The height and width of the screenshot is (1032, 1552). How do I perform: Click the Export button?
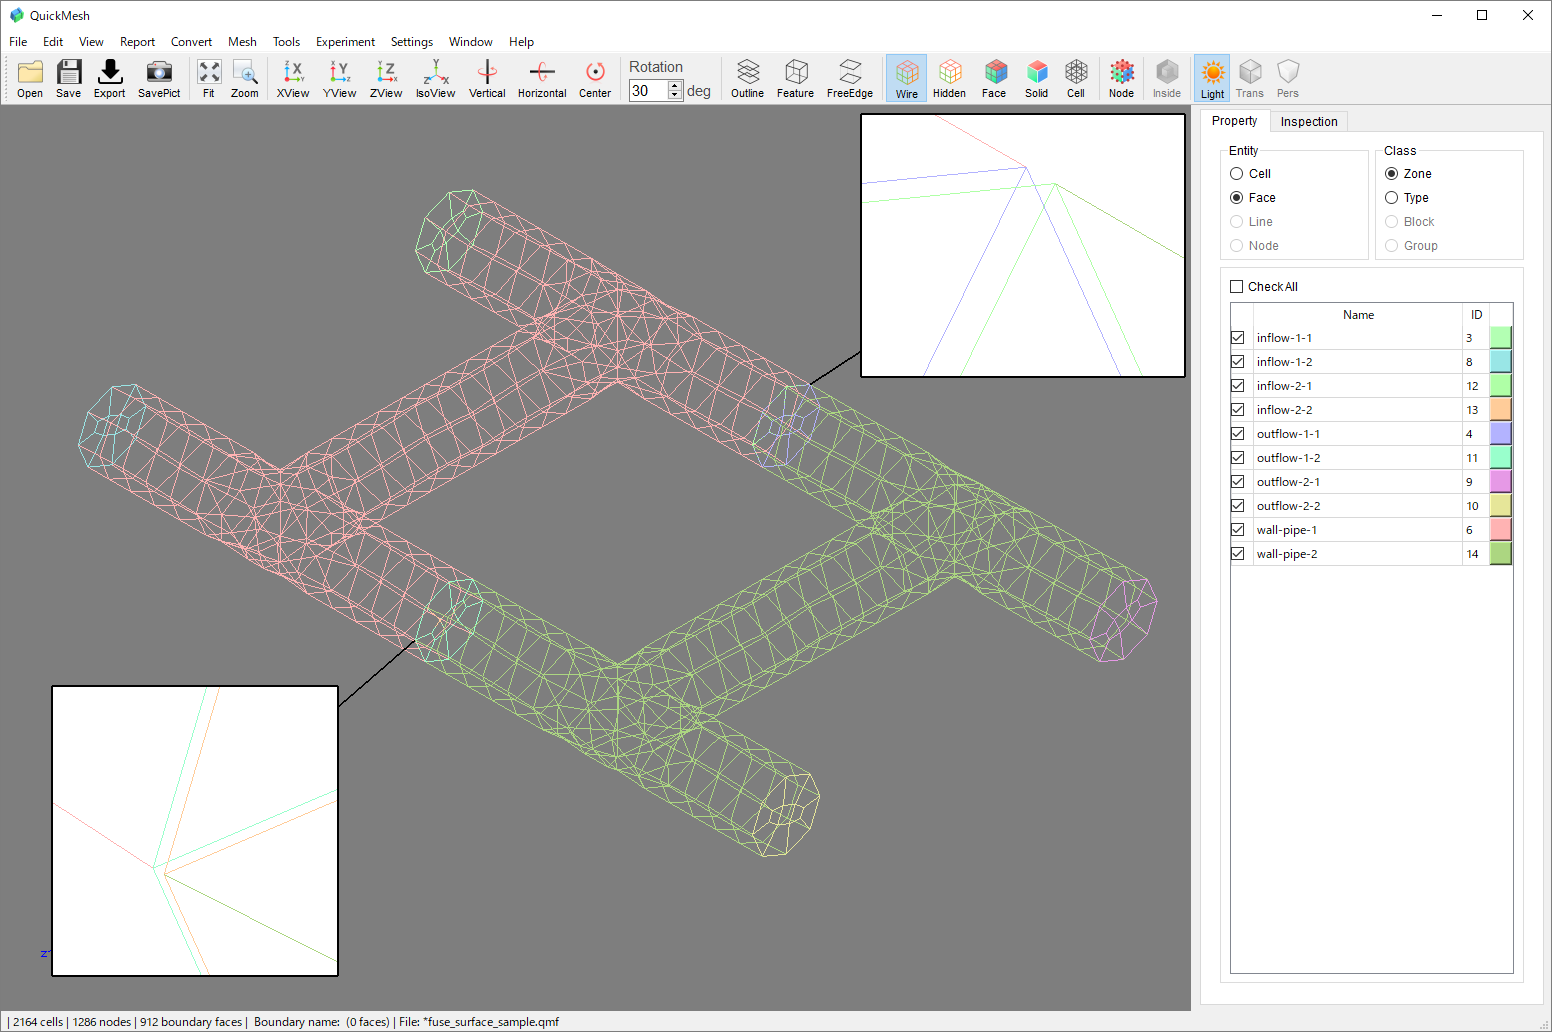[109, 77]
